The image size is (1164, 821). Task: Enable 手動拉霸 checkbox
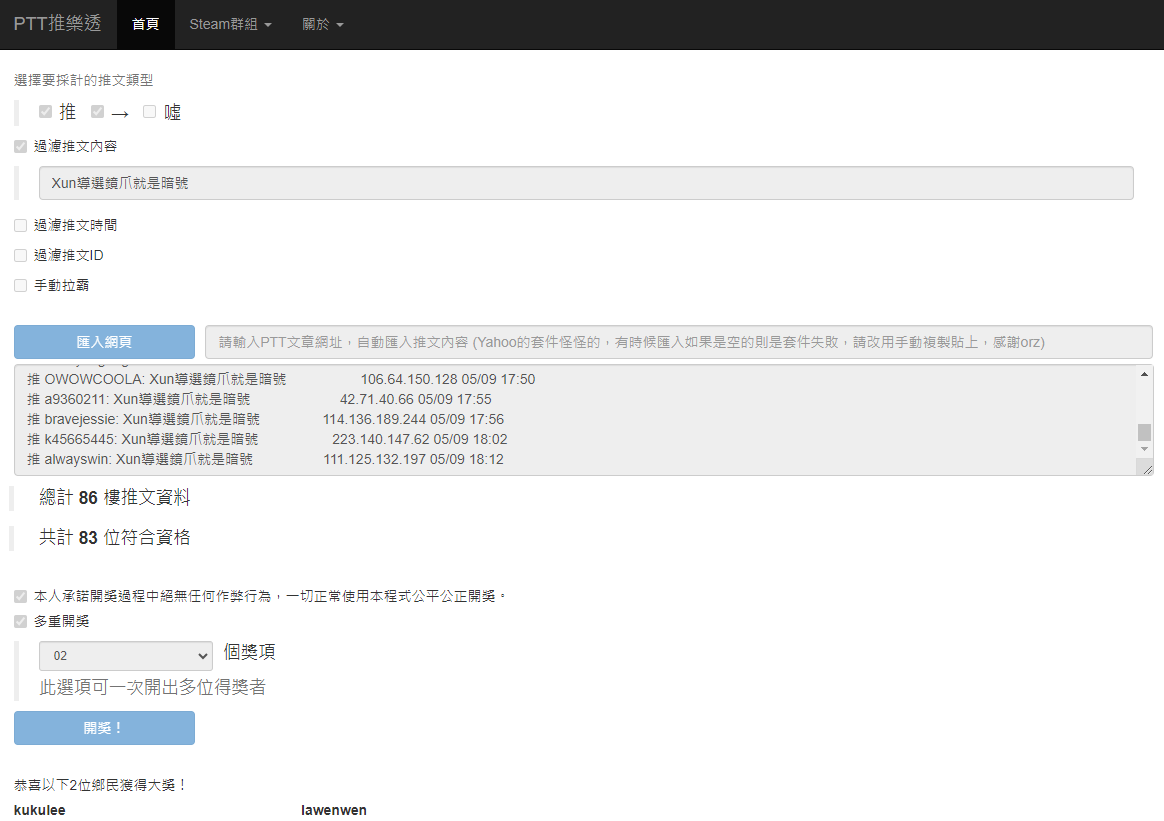click(21, 286)
